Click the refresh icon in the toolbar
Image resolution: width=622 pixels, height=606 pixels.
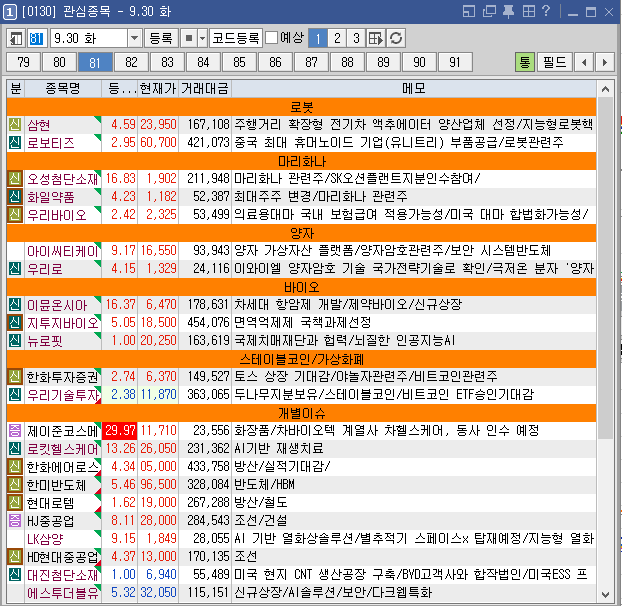[x=397, y=38]
